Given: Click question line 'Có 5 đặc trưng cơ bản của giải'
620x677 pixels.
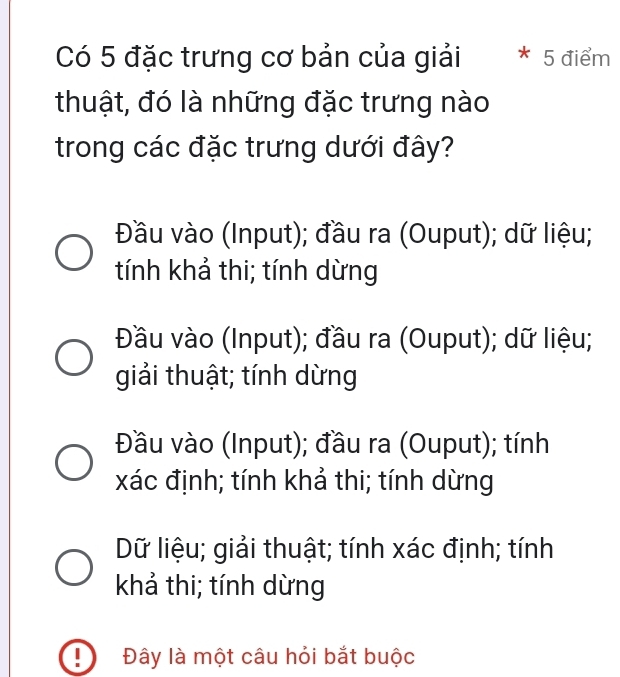Looking at the screenshot, I should pyautogui.click(x=257, y=56).
